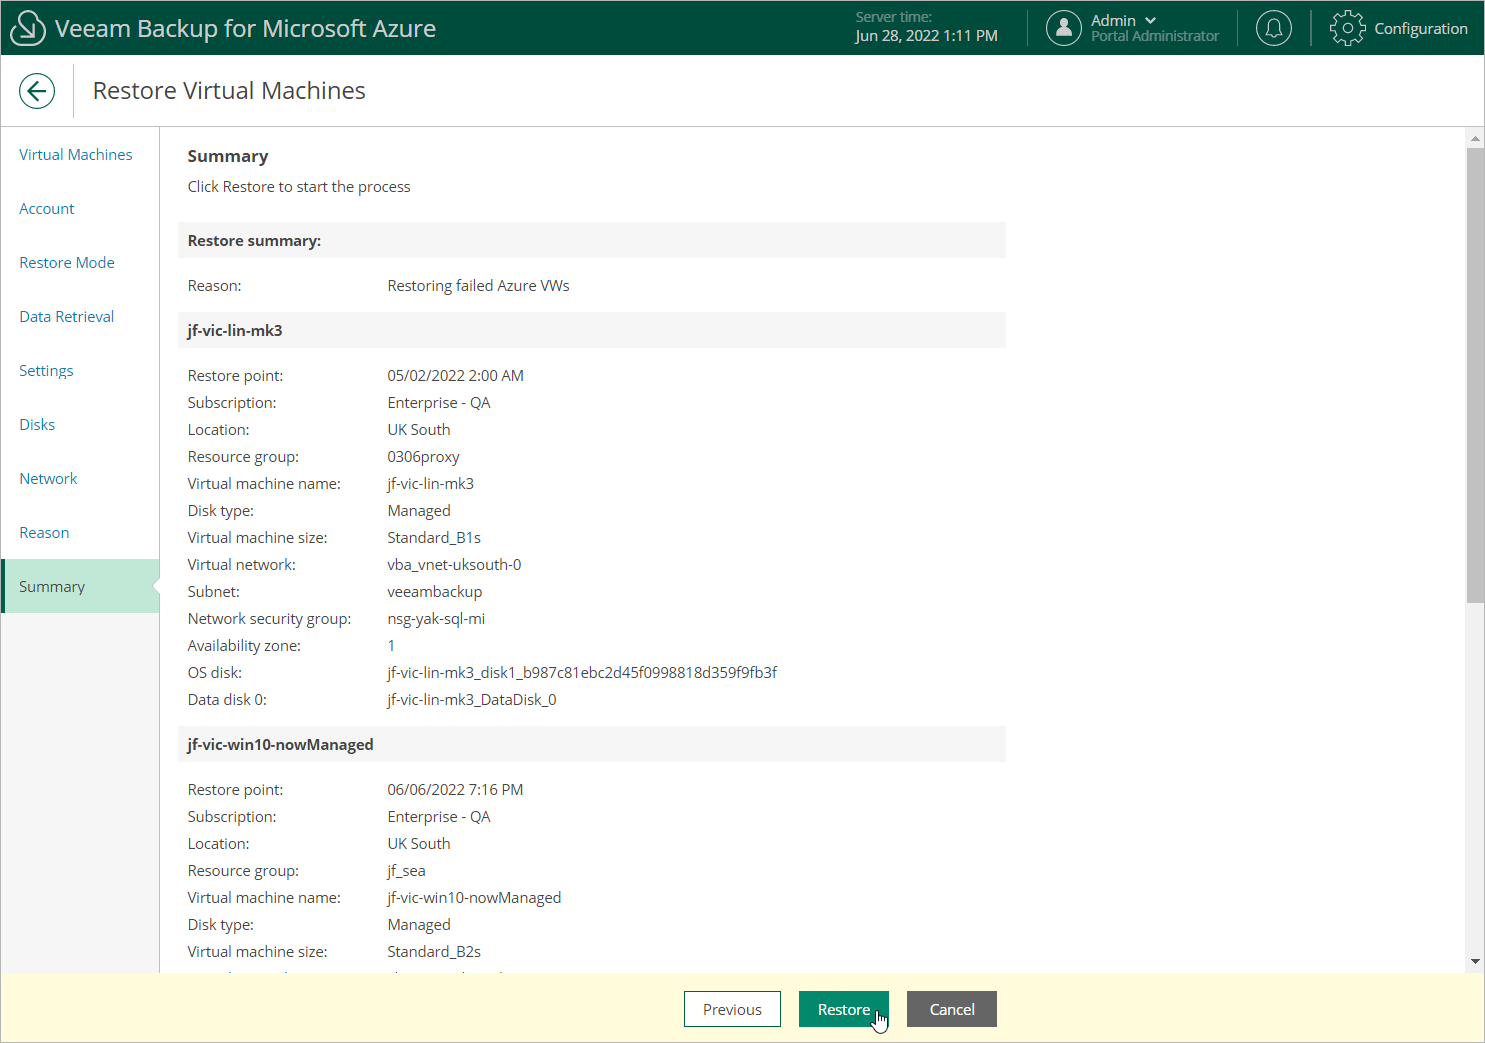Select the Summary step
Viewport: 1485px width, 1043px height.
[80, 586]
